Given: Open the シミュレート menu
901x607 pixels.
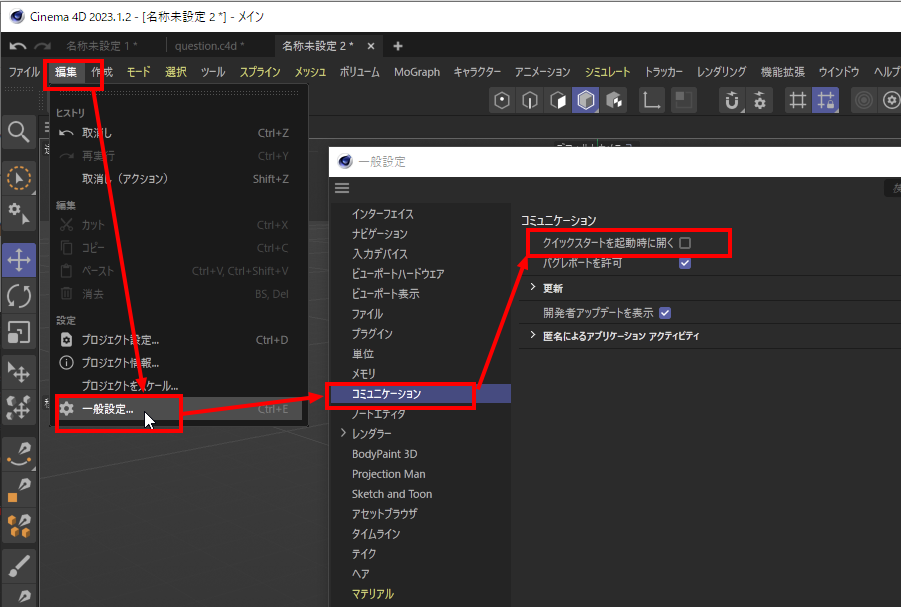Looking at the screenshot, I should pyautogui.click(x=607, y=72).
